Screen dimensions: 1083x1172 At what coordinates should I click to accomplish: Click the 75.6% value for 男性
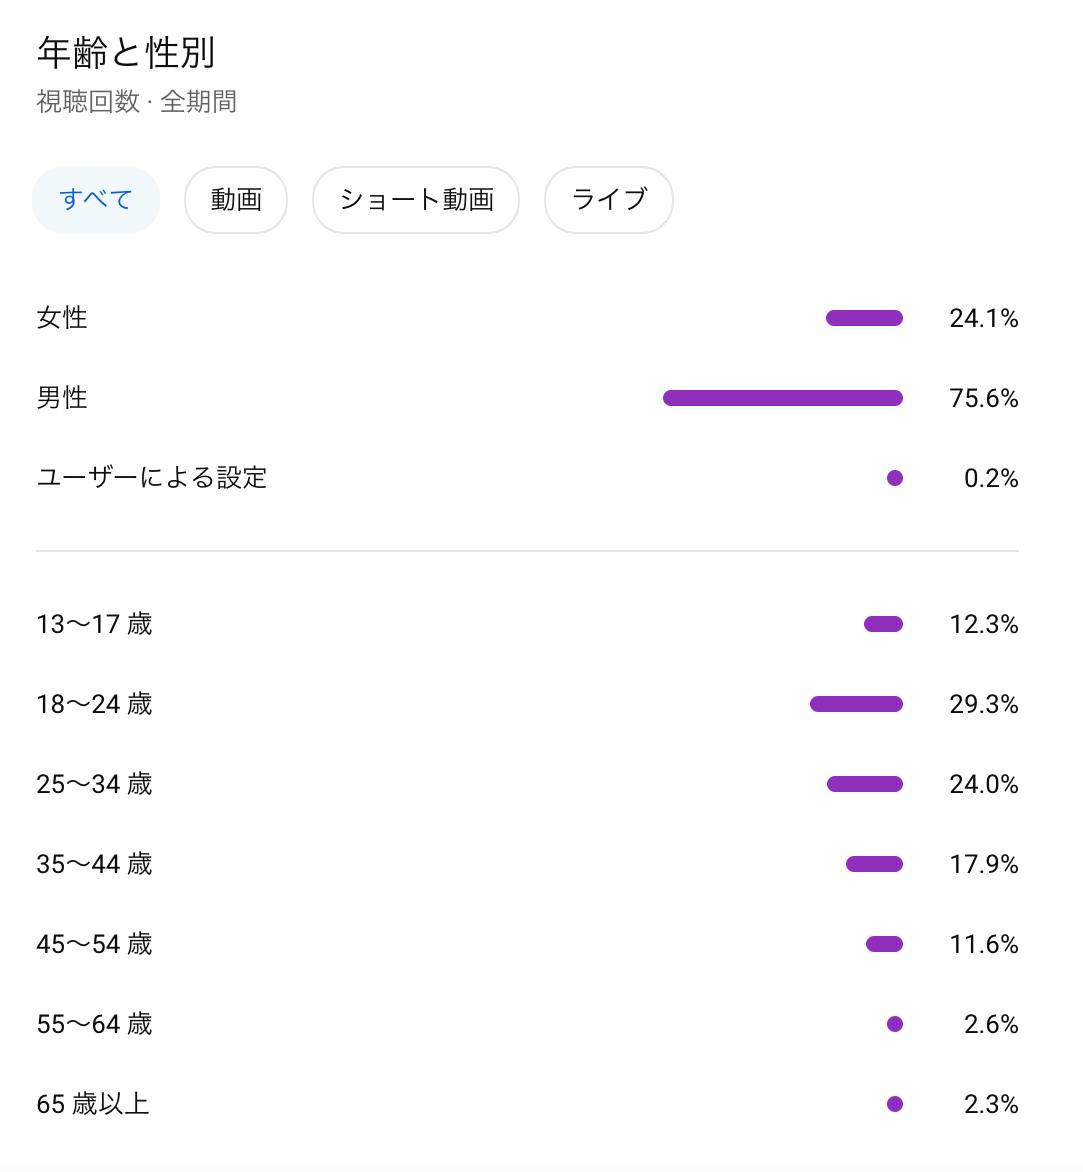[983, 399]
